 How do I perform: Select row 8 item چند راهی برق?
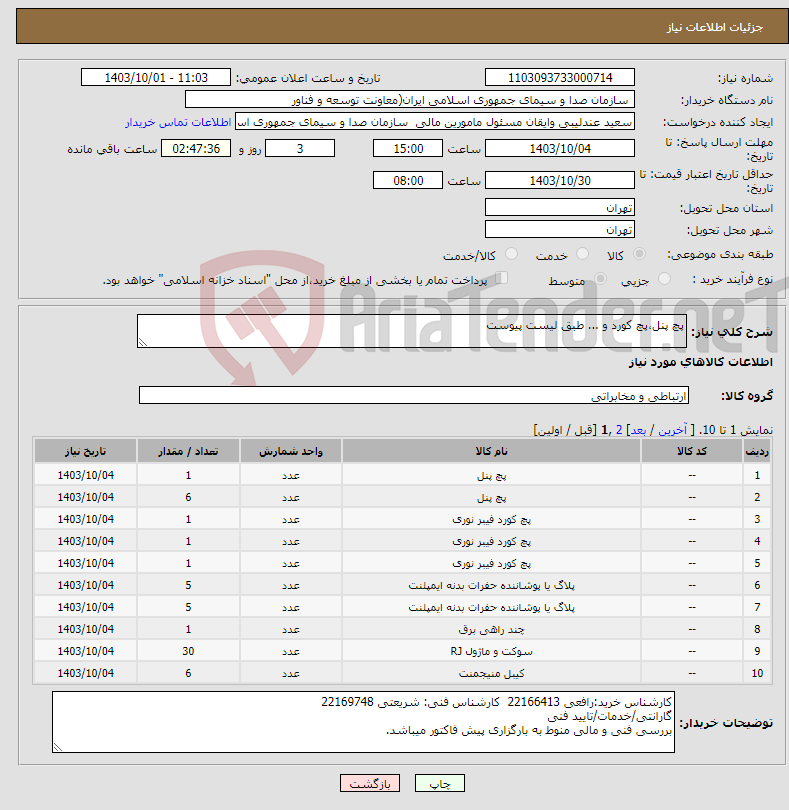point(491,629)
